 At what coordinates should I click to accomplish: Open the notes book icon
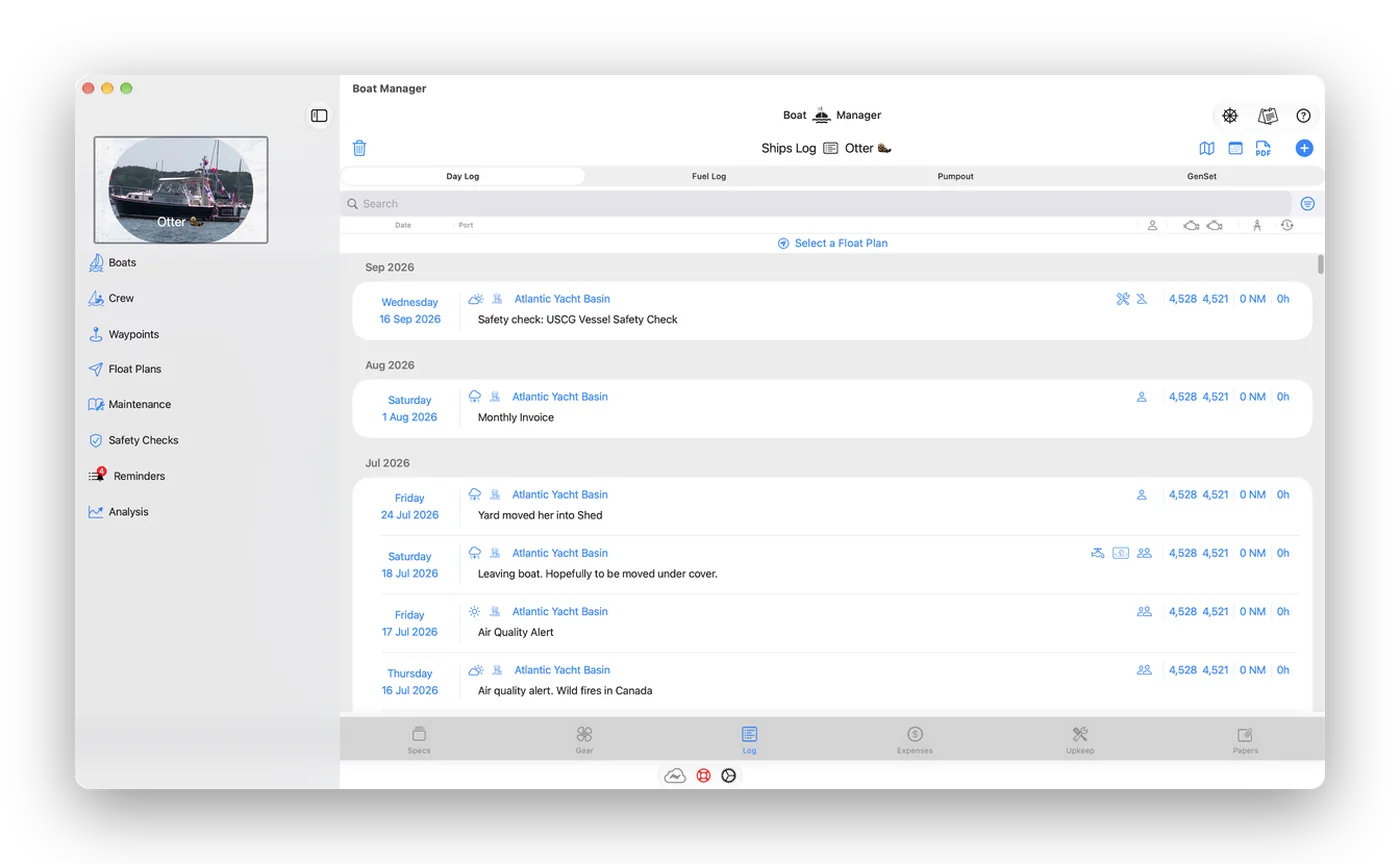[1268, 116]
